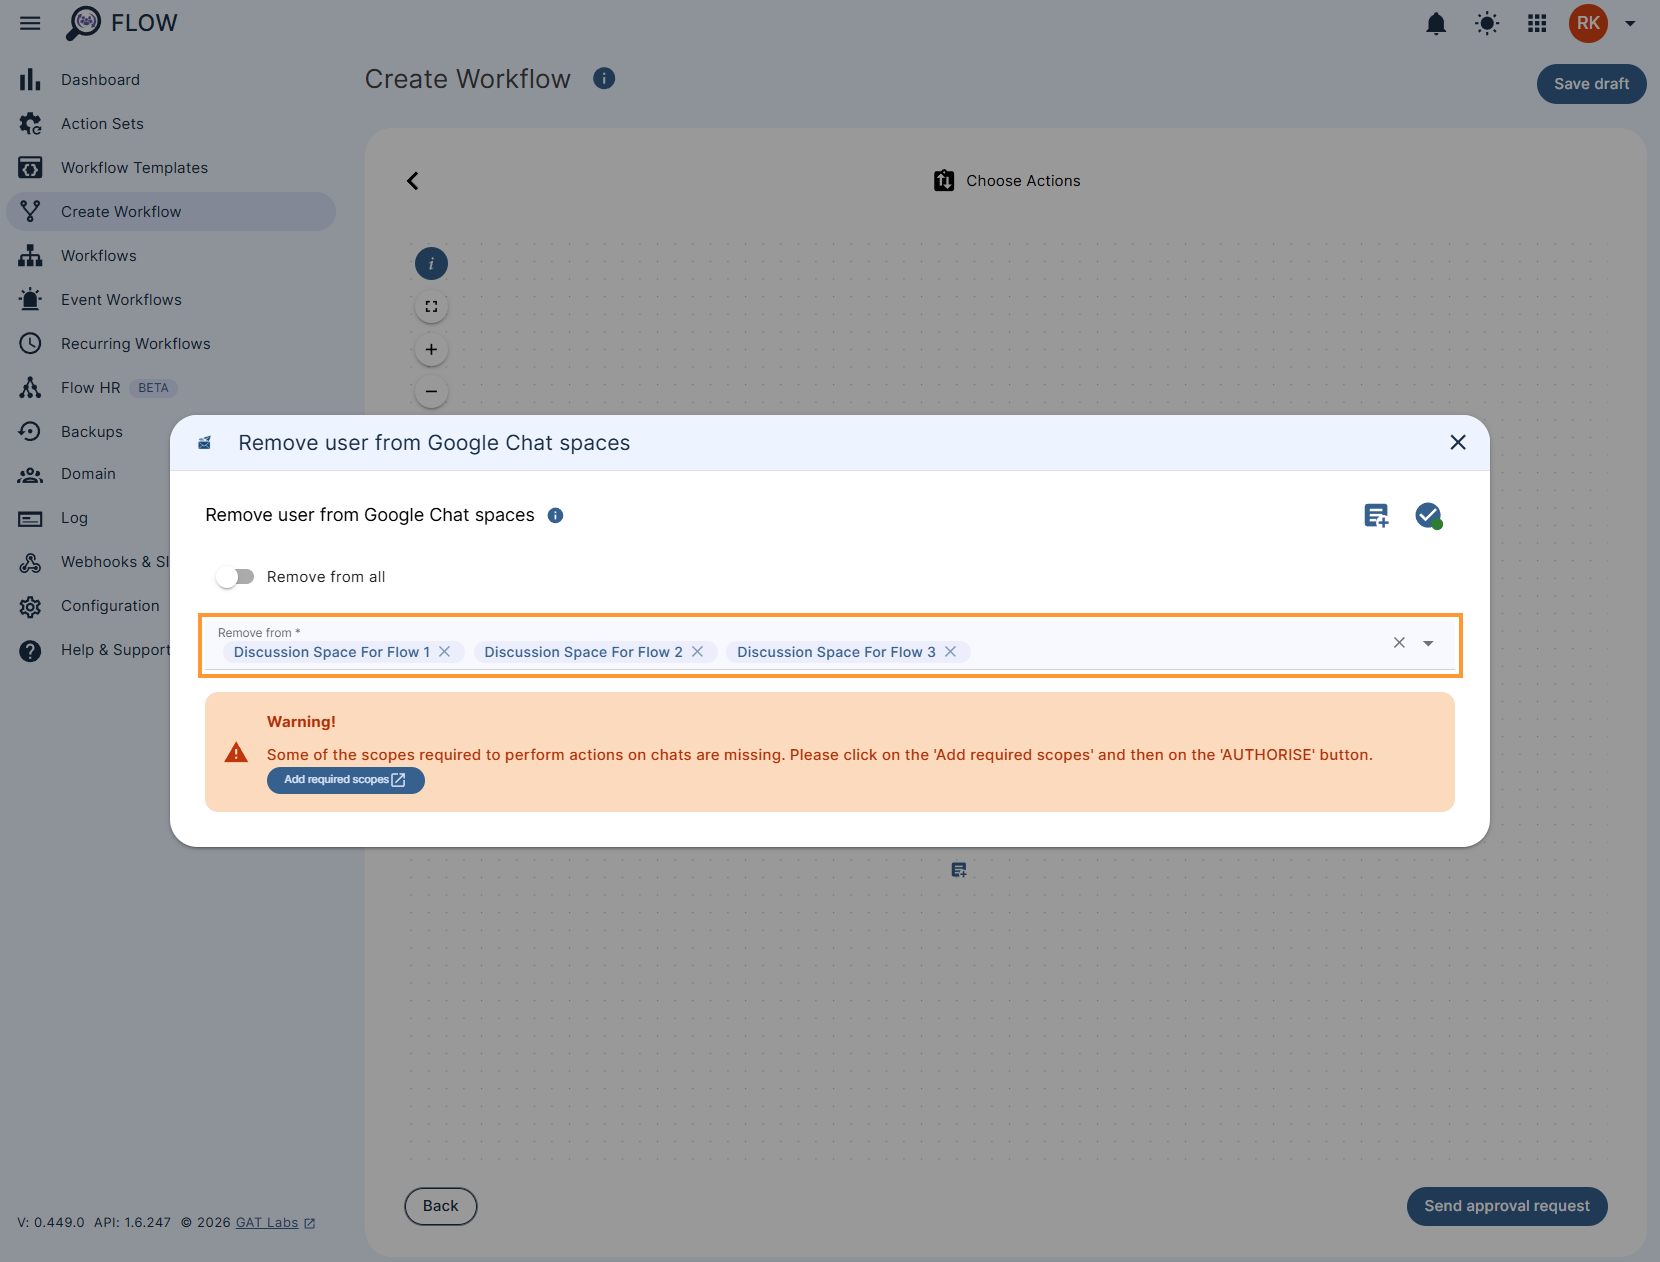Click the Workflows hierarchy icon
This screenshot has width=1660, height=1262.
pyautogui.click(x=30, y=255)
